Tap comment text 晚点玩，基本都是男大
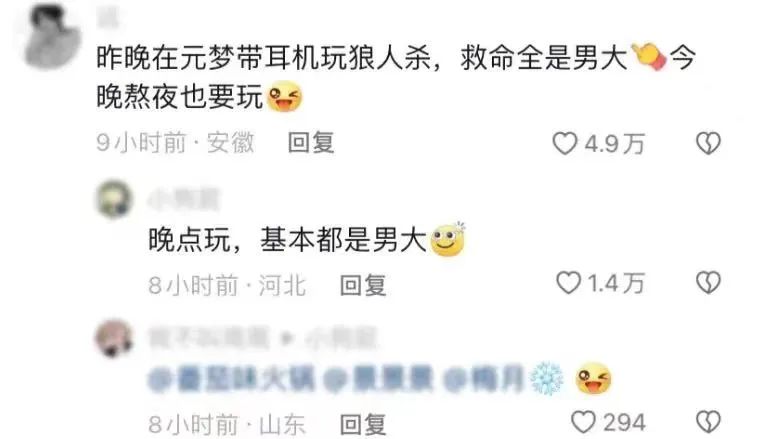 tap(287, 240)
